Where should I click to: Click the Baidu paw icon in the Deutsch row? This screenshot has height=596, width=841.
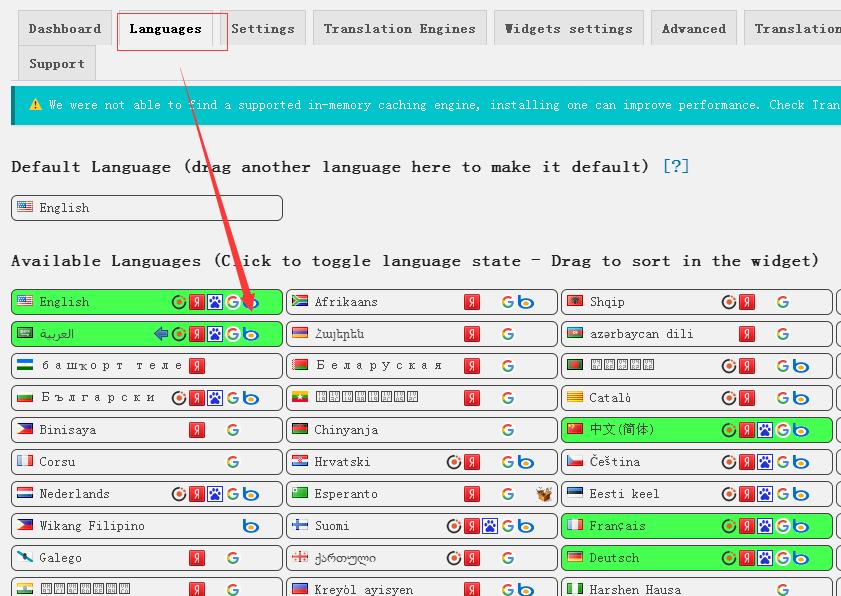coord(765,558)
